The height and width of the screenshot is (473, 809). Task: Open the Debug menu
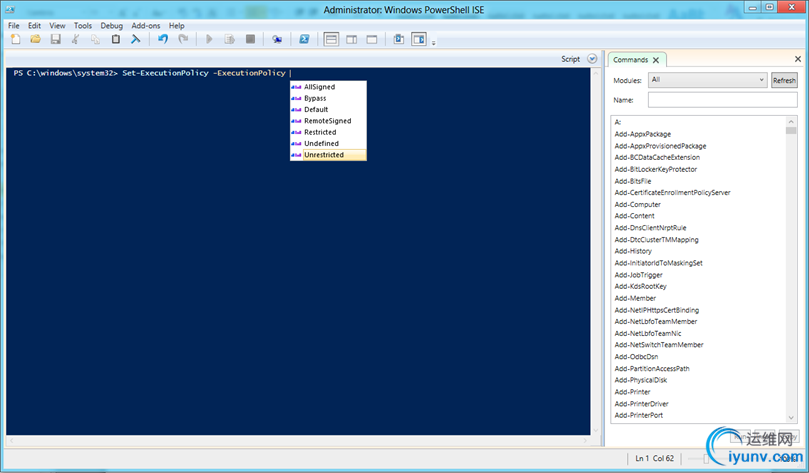111,25
